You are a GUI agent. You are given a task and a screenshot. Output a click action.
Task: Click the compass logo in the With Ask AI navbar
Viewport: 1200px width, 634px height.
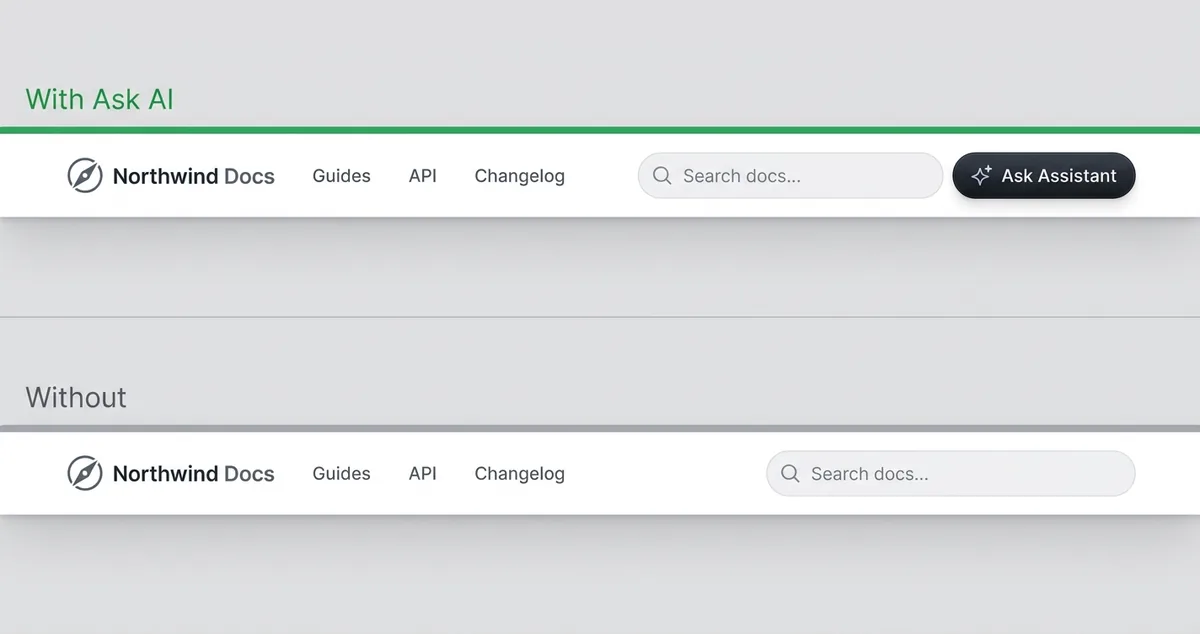85,176
